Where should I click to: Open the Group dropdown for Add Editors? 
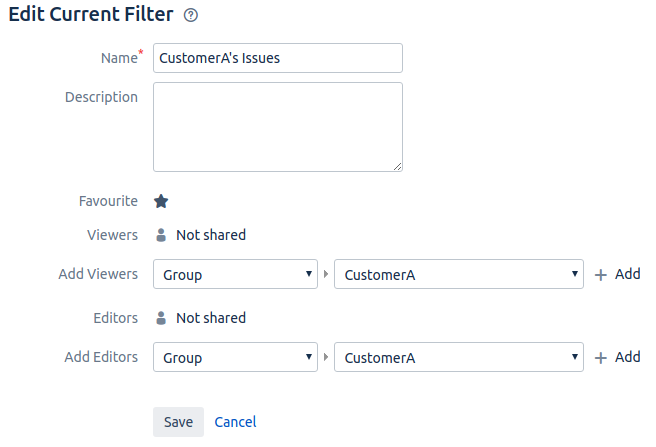point(235,358)
